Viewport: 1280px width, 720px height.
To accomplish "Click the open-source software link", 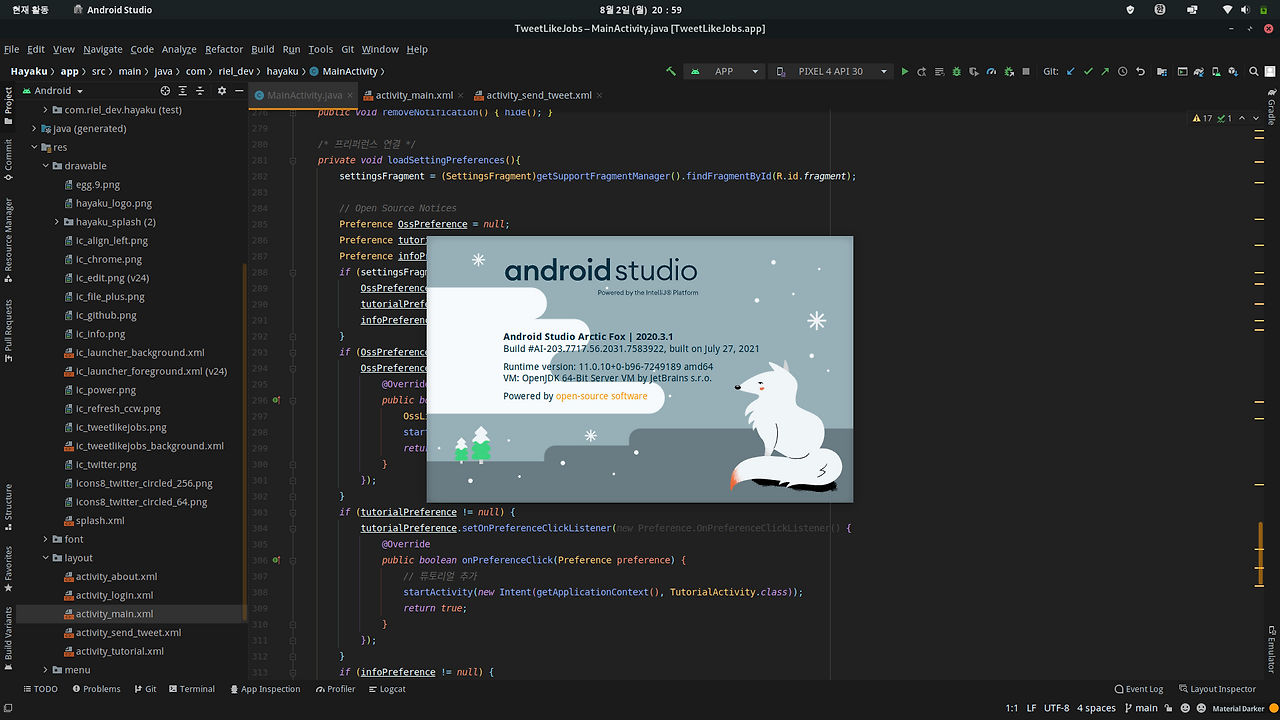I will point(601,396).
